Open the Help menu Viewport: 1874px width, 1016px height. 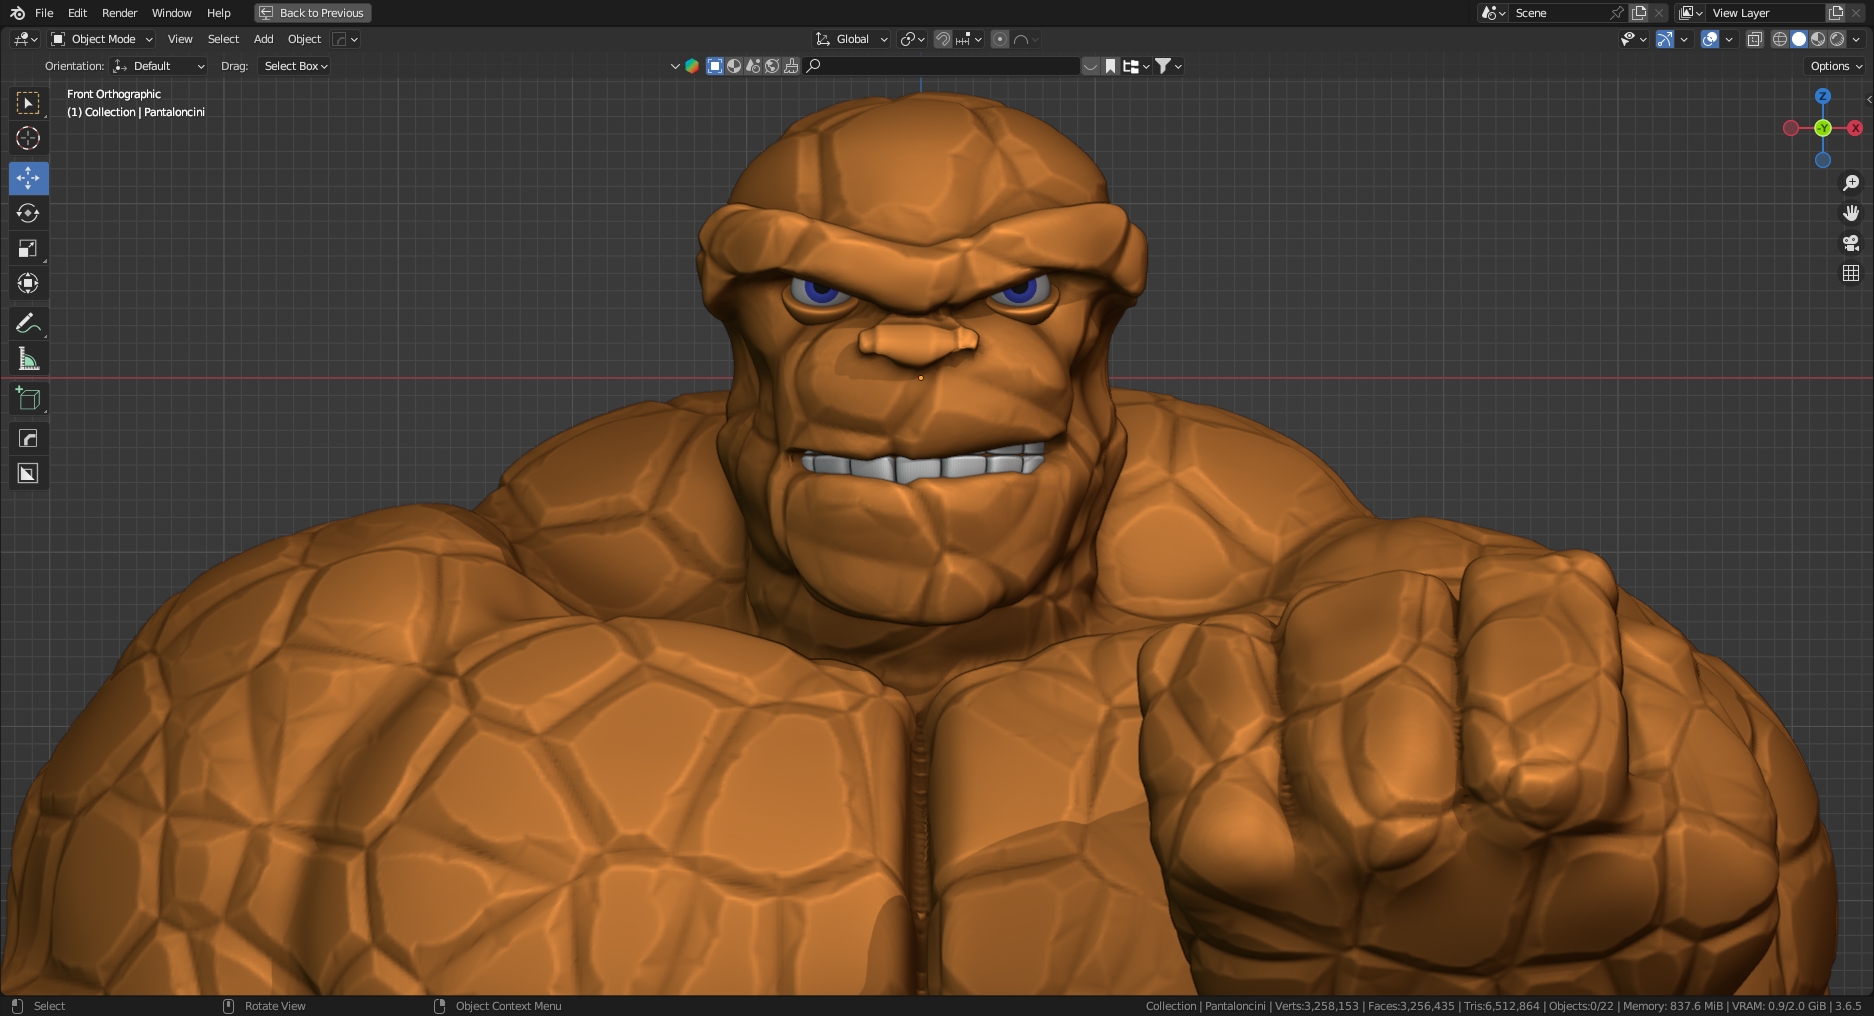218,13
